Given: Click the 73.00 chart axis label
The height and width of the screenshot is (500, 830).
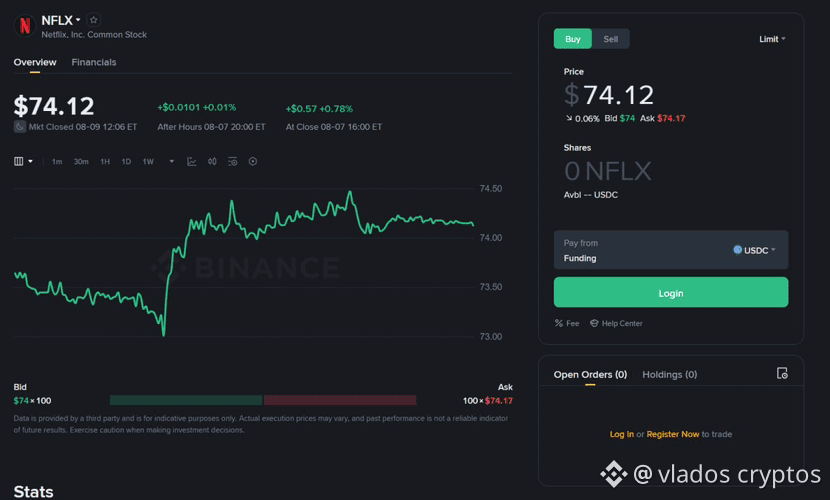Looking at the screenshot, I should (x=491, y=337).
